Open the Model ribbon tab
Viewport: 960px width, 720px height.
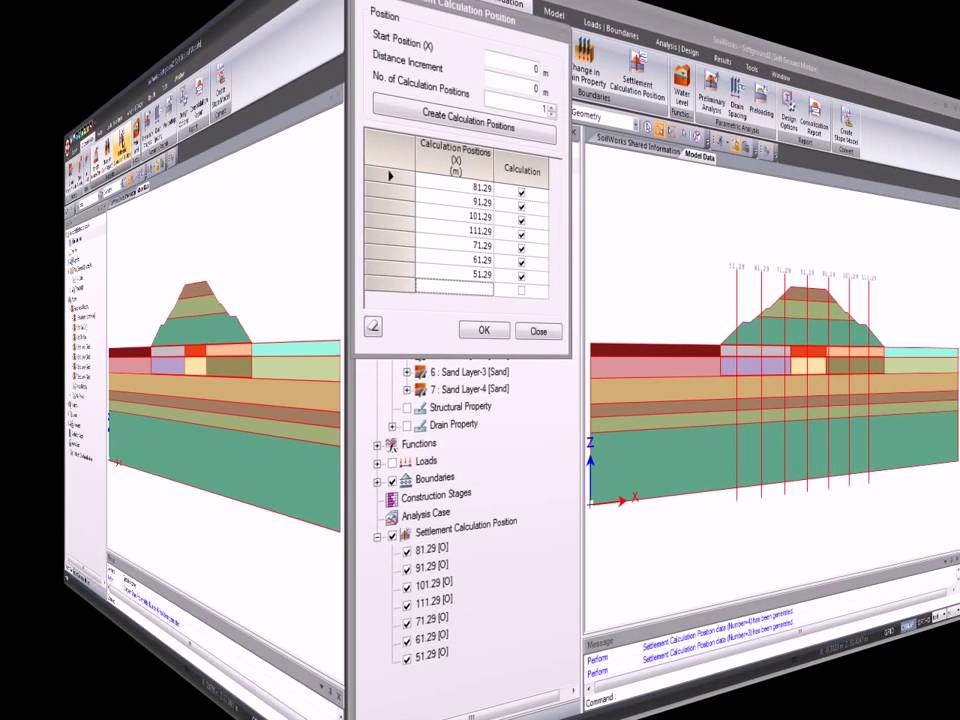(553, 13)
